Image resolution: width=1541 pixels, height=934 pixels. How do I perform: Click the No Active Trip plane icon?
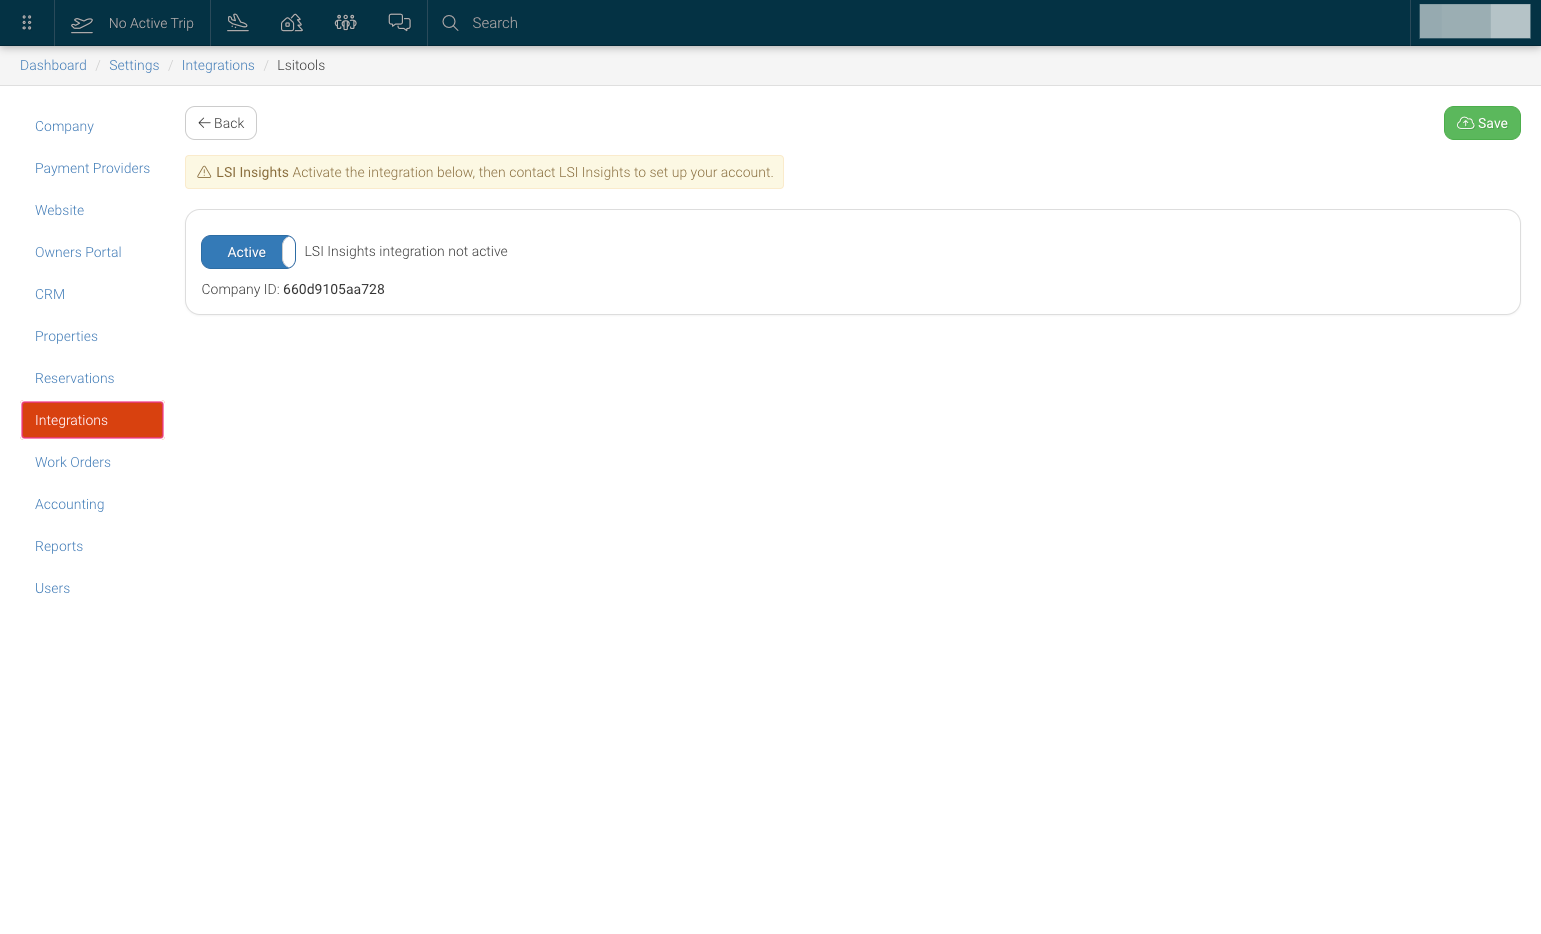82,23
